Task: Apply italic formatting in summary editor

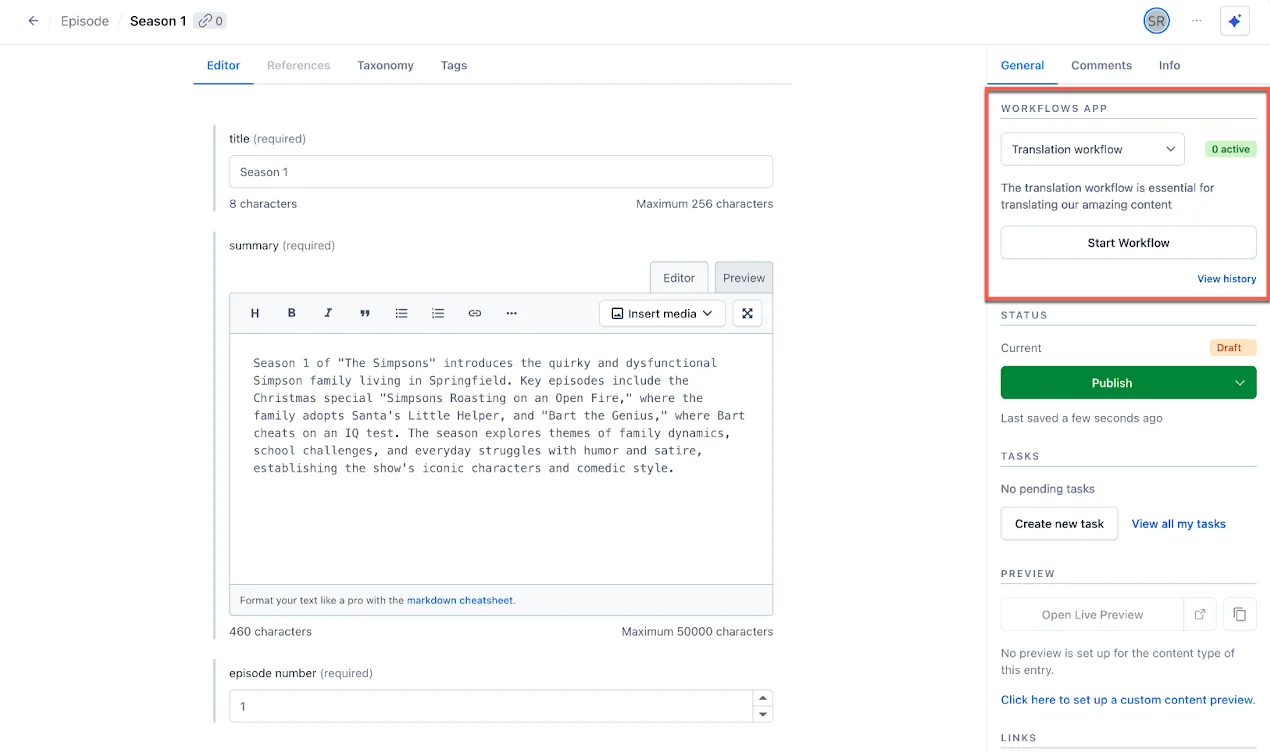Action: tap(328, 313)
